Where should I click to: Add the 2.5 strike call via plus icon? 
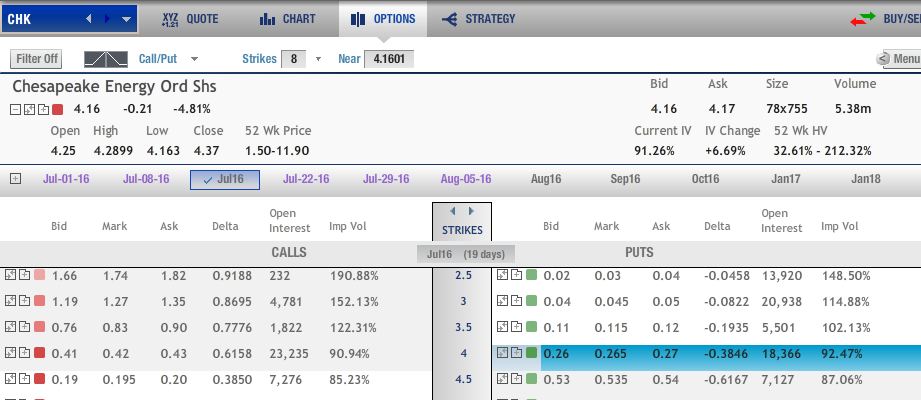click(24, 275)
